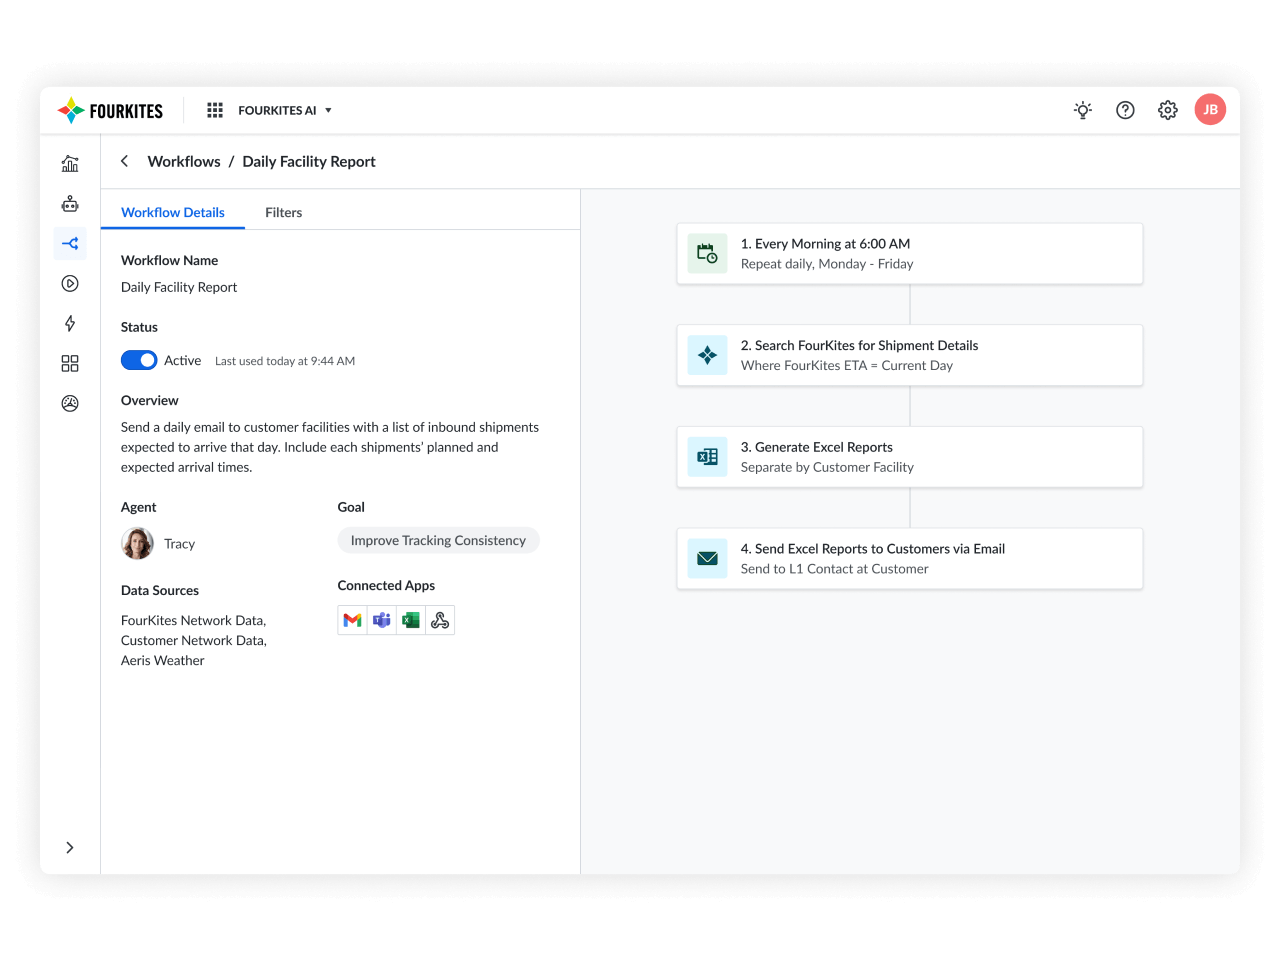Click the Repeat daily, Monday - Friday text
1280x961 pixels.
pyautogui.click(x=827, y=264)
